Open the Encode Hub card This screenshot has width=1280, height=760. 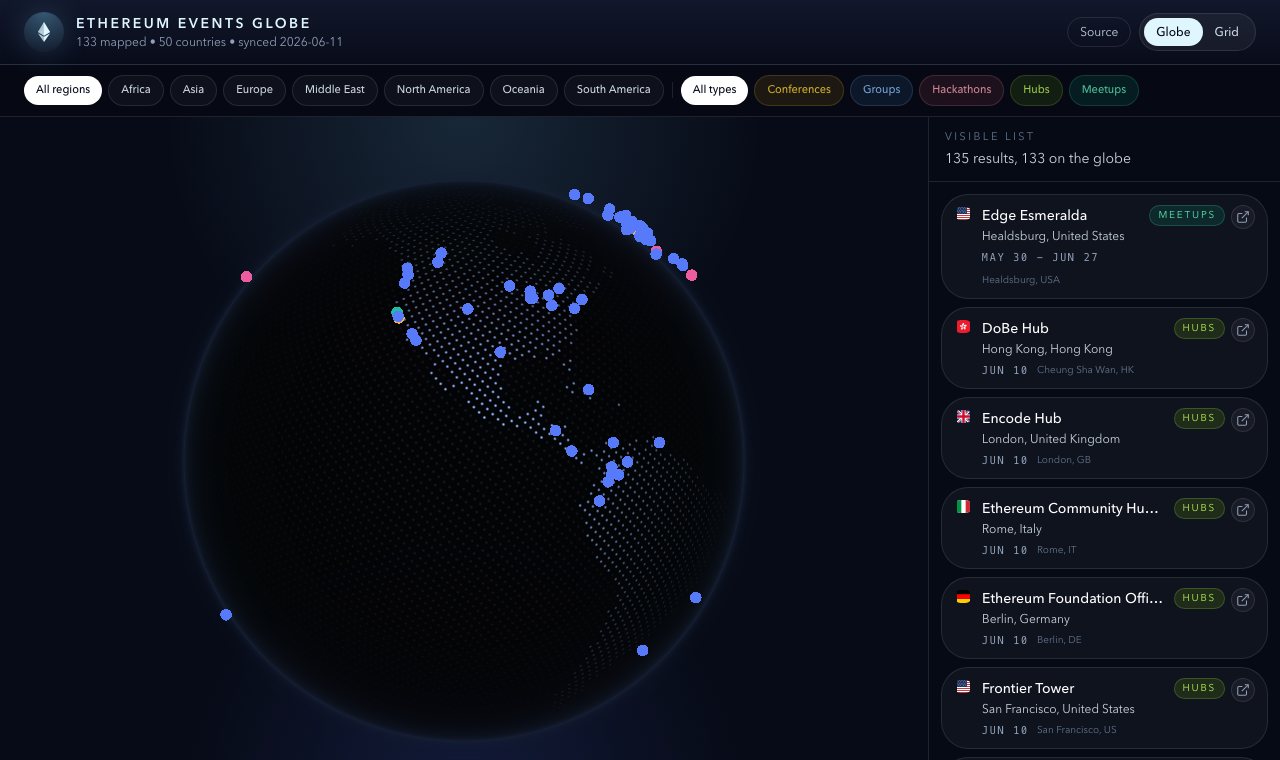[1104, 438]
